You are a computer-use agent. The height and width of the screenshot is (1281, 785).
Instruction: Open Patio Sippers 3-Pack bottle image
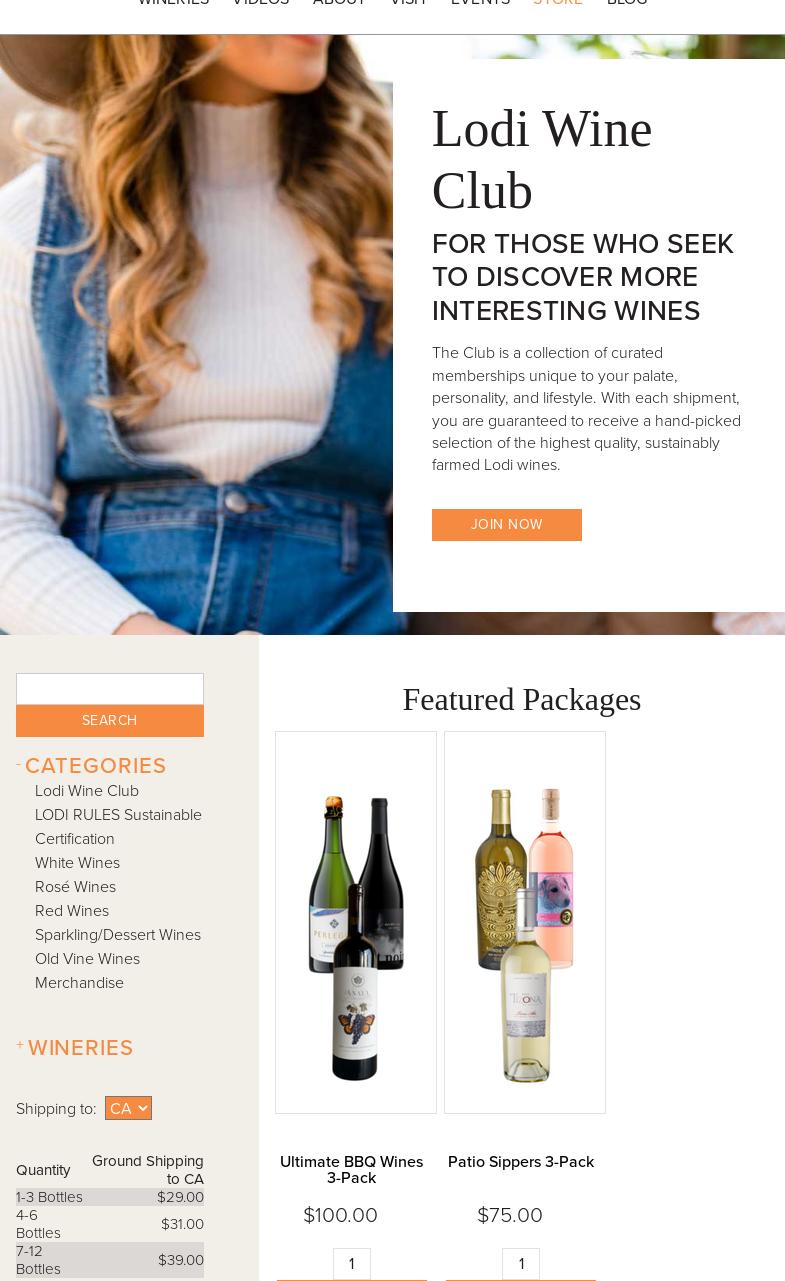click(x=525, y=922)
